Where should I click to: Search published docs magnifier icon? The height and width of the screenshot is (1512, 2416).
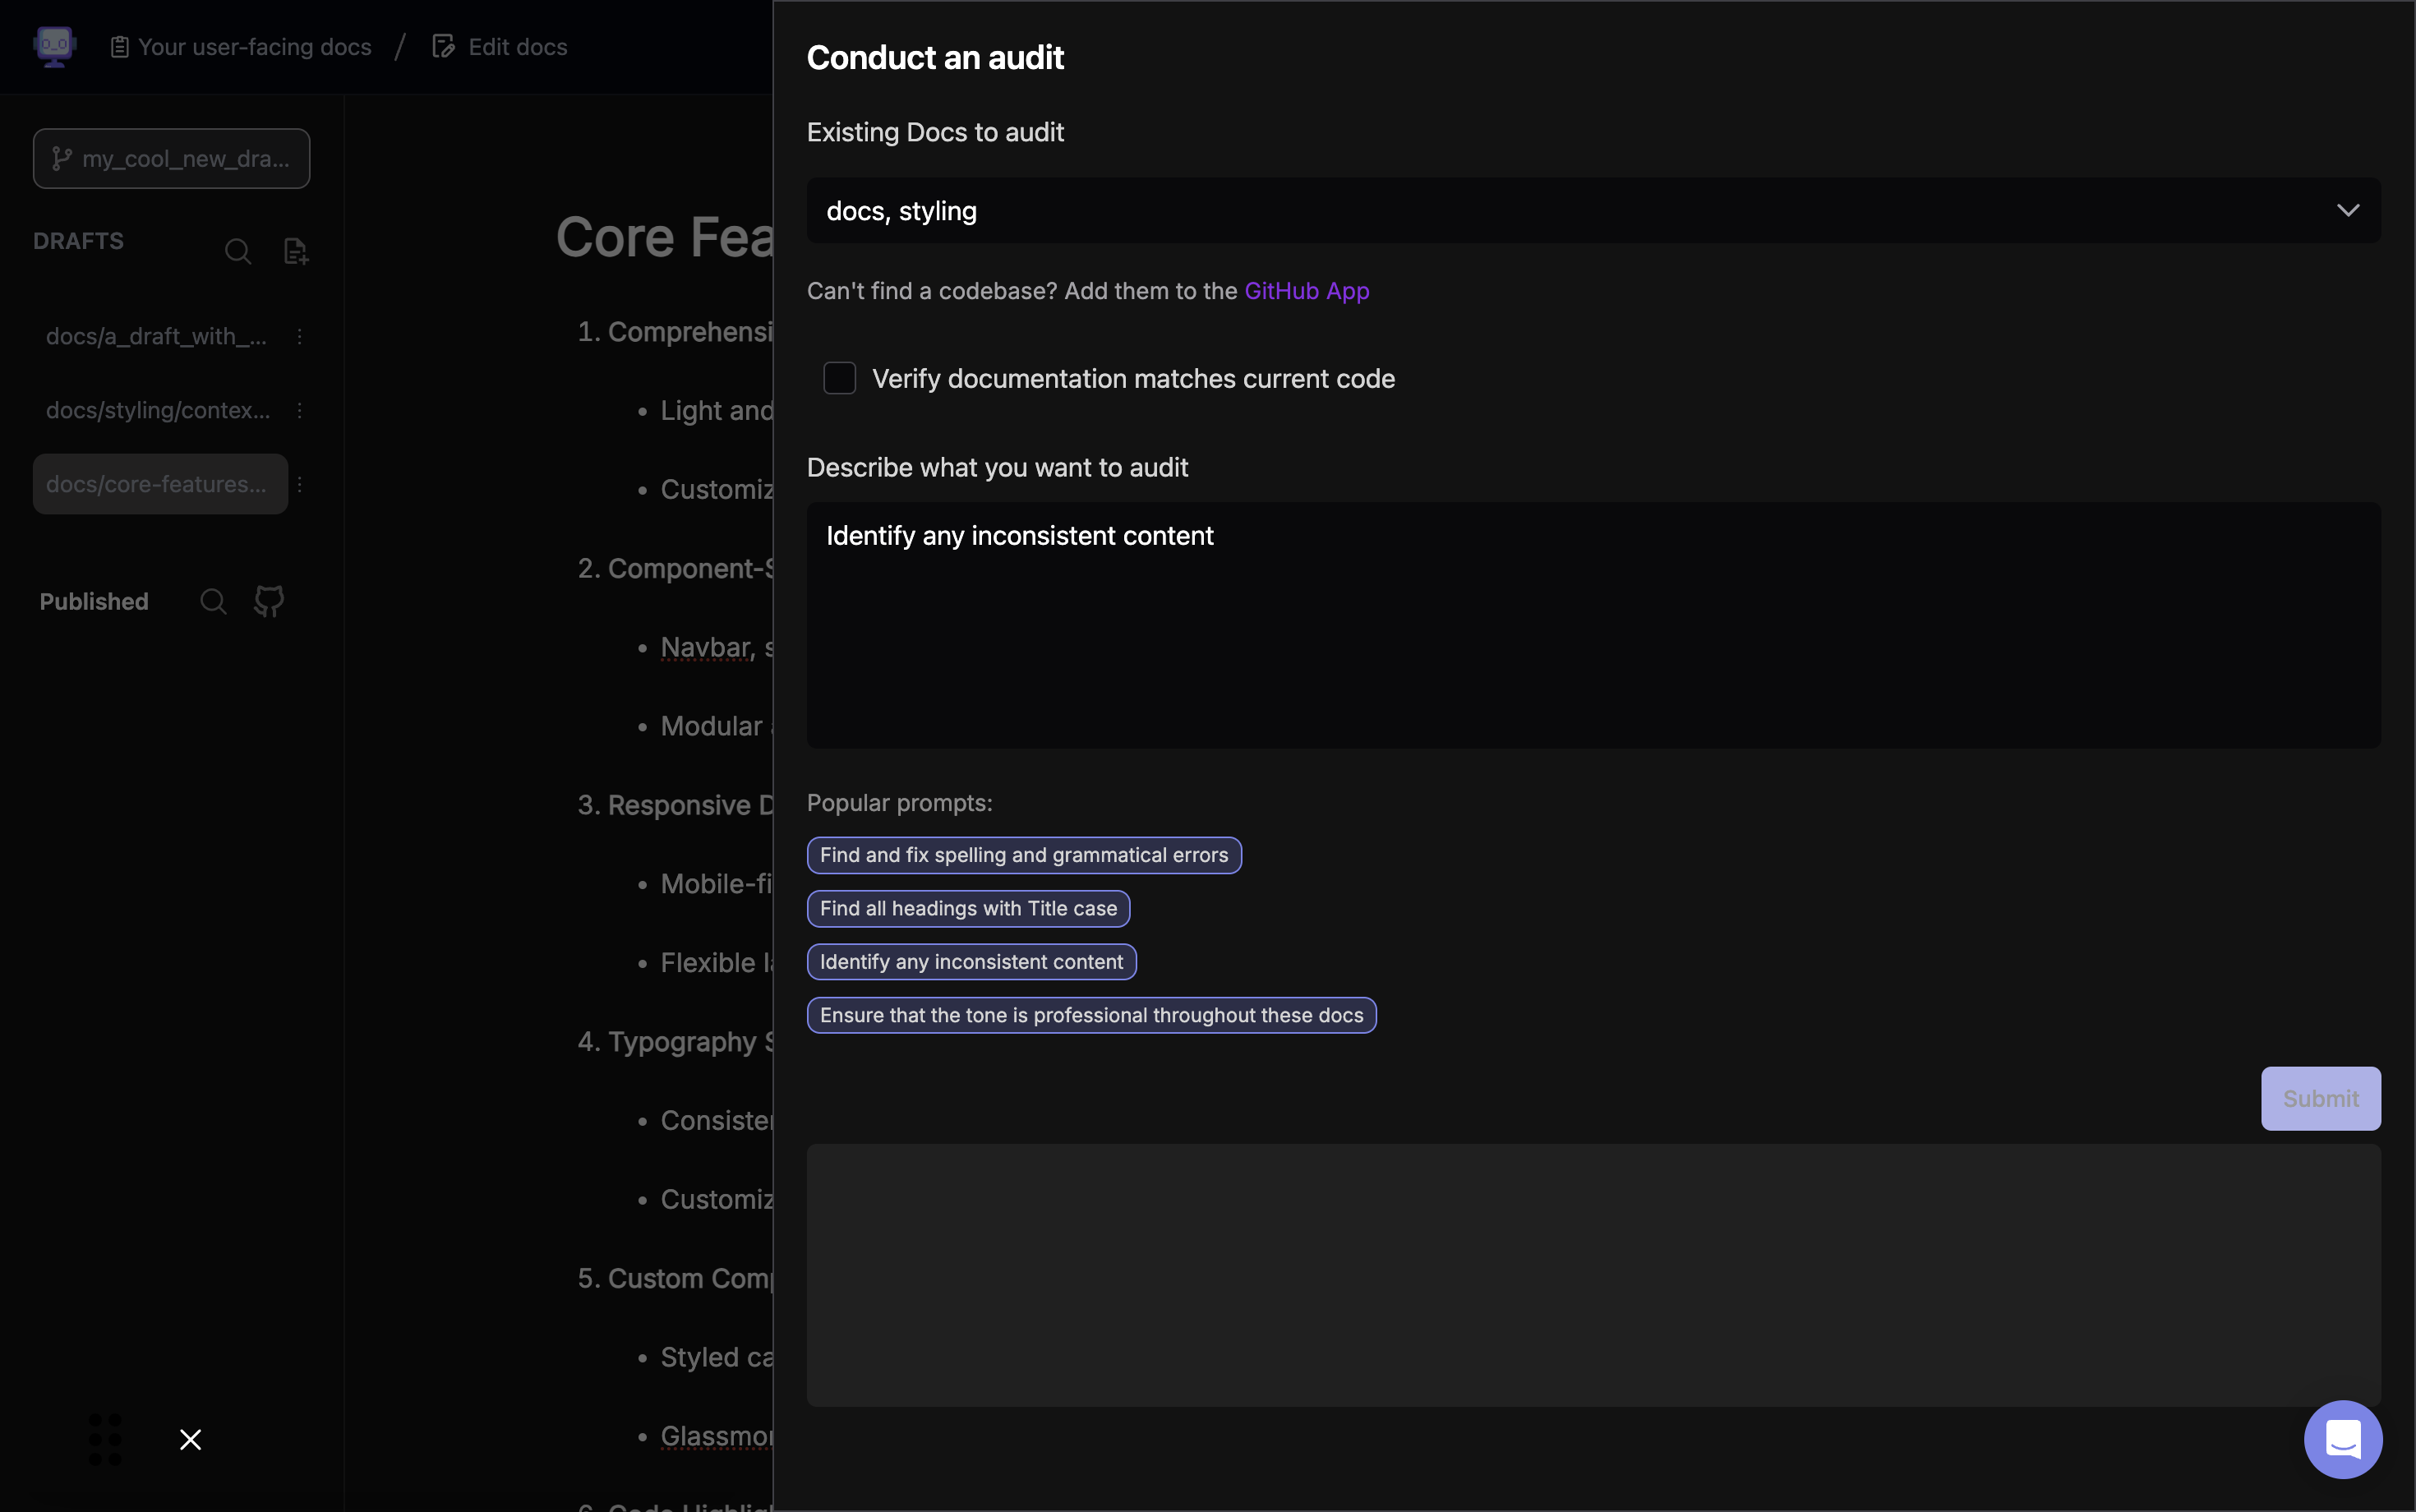tap(213, 601)
